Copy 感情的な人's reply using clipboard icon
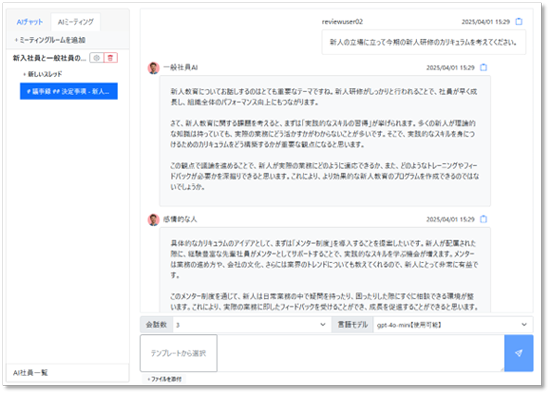550x394 pixels. (x=483, y=219)
